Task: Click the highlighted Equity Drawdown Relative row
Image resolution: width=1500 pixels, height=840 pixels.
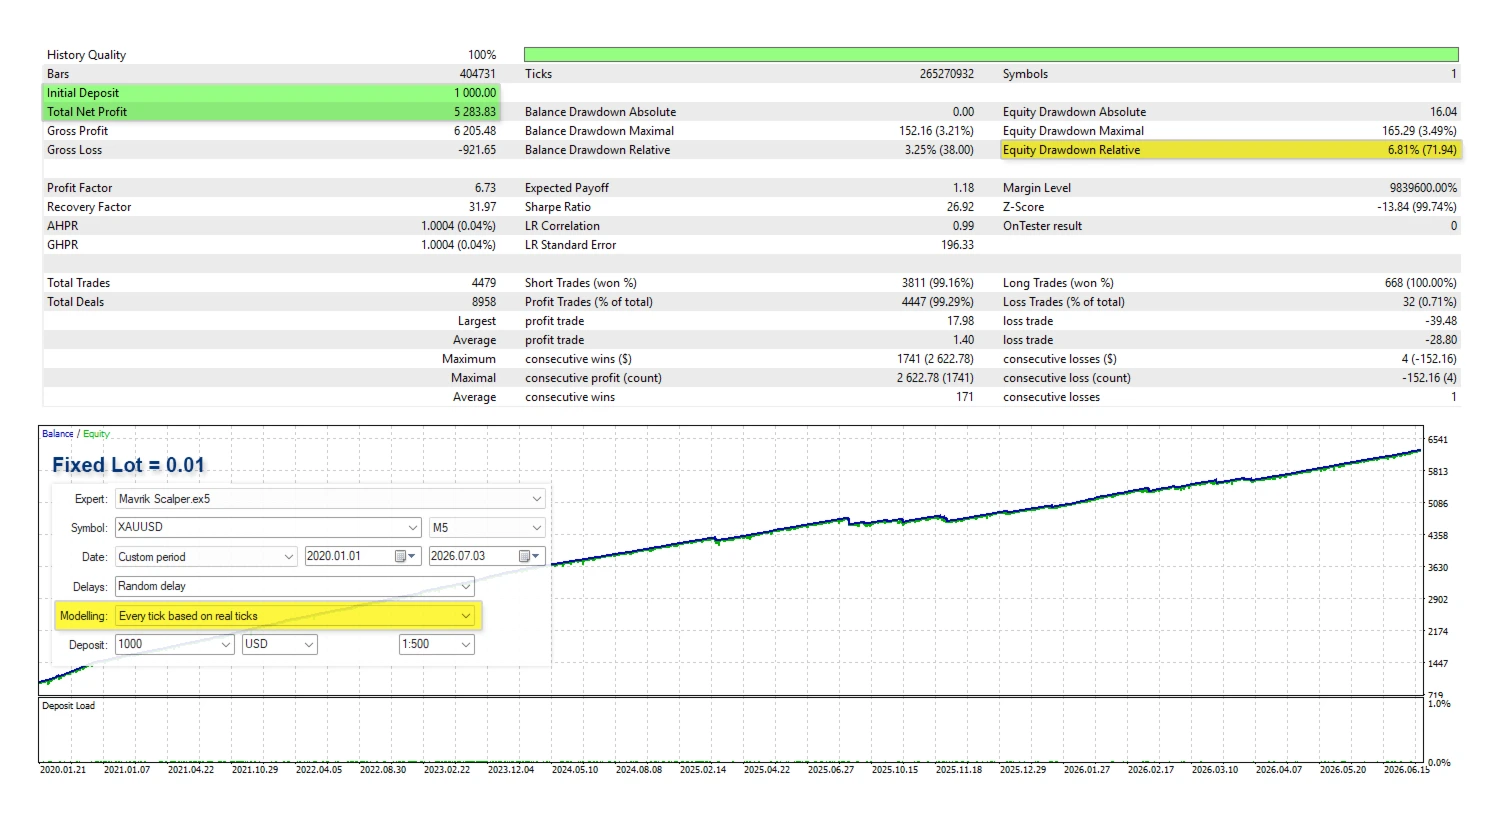Action: tap(1231, 150)
